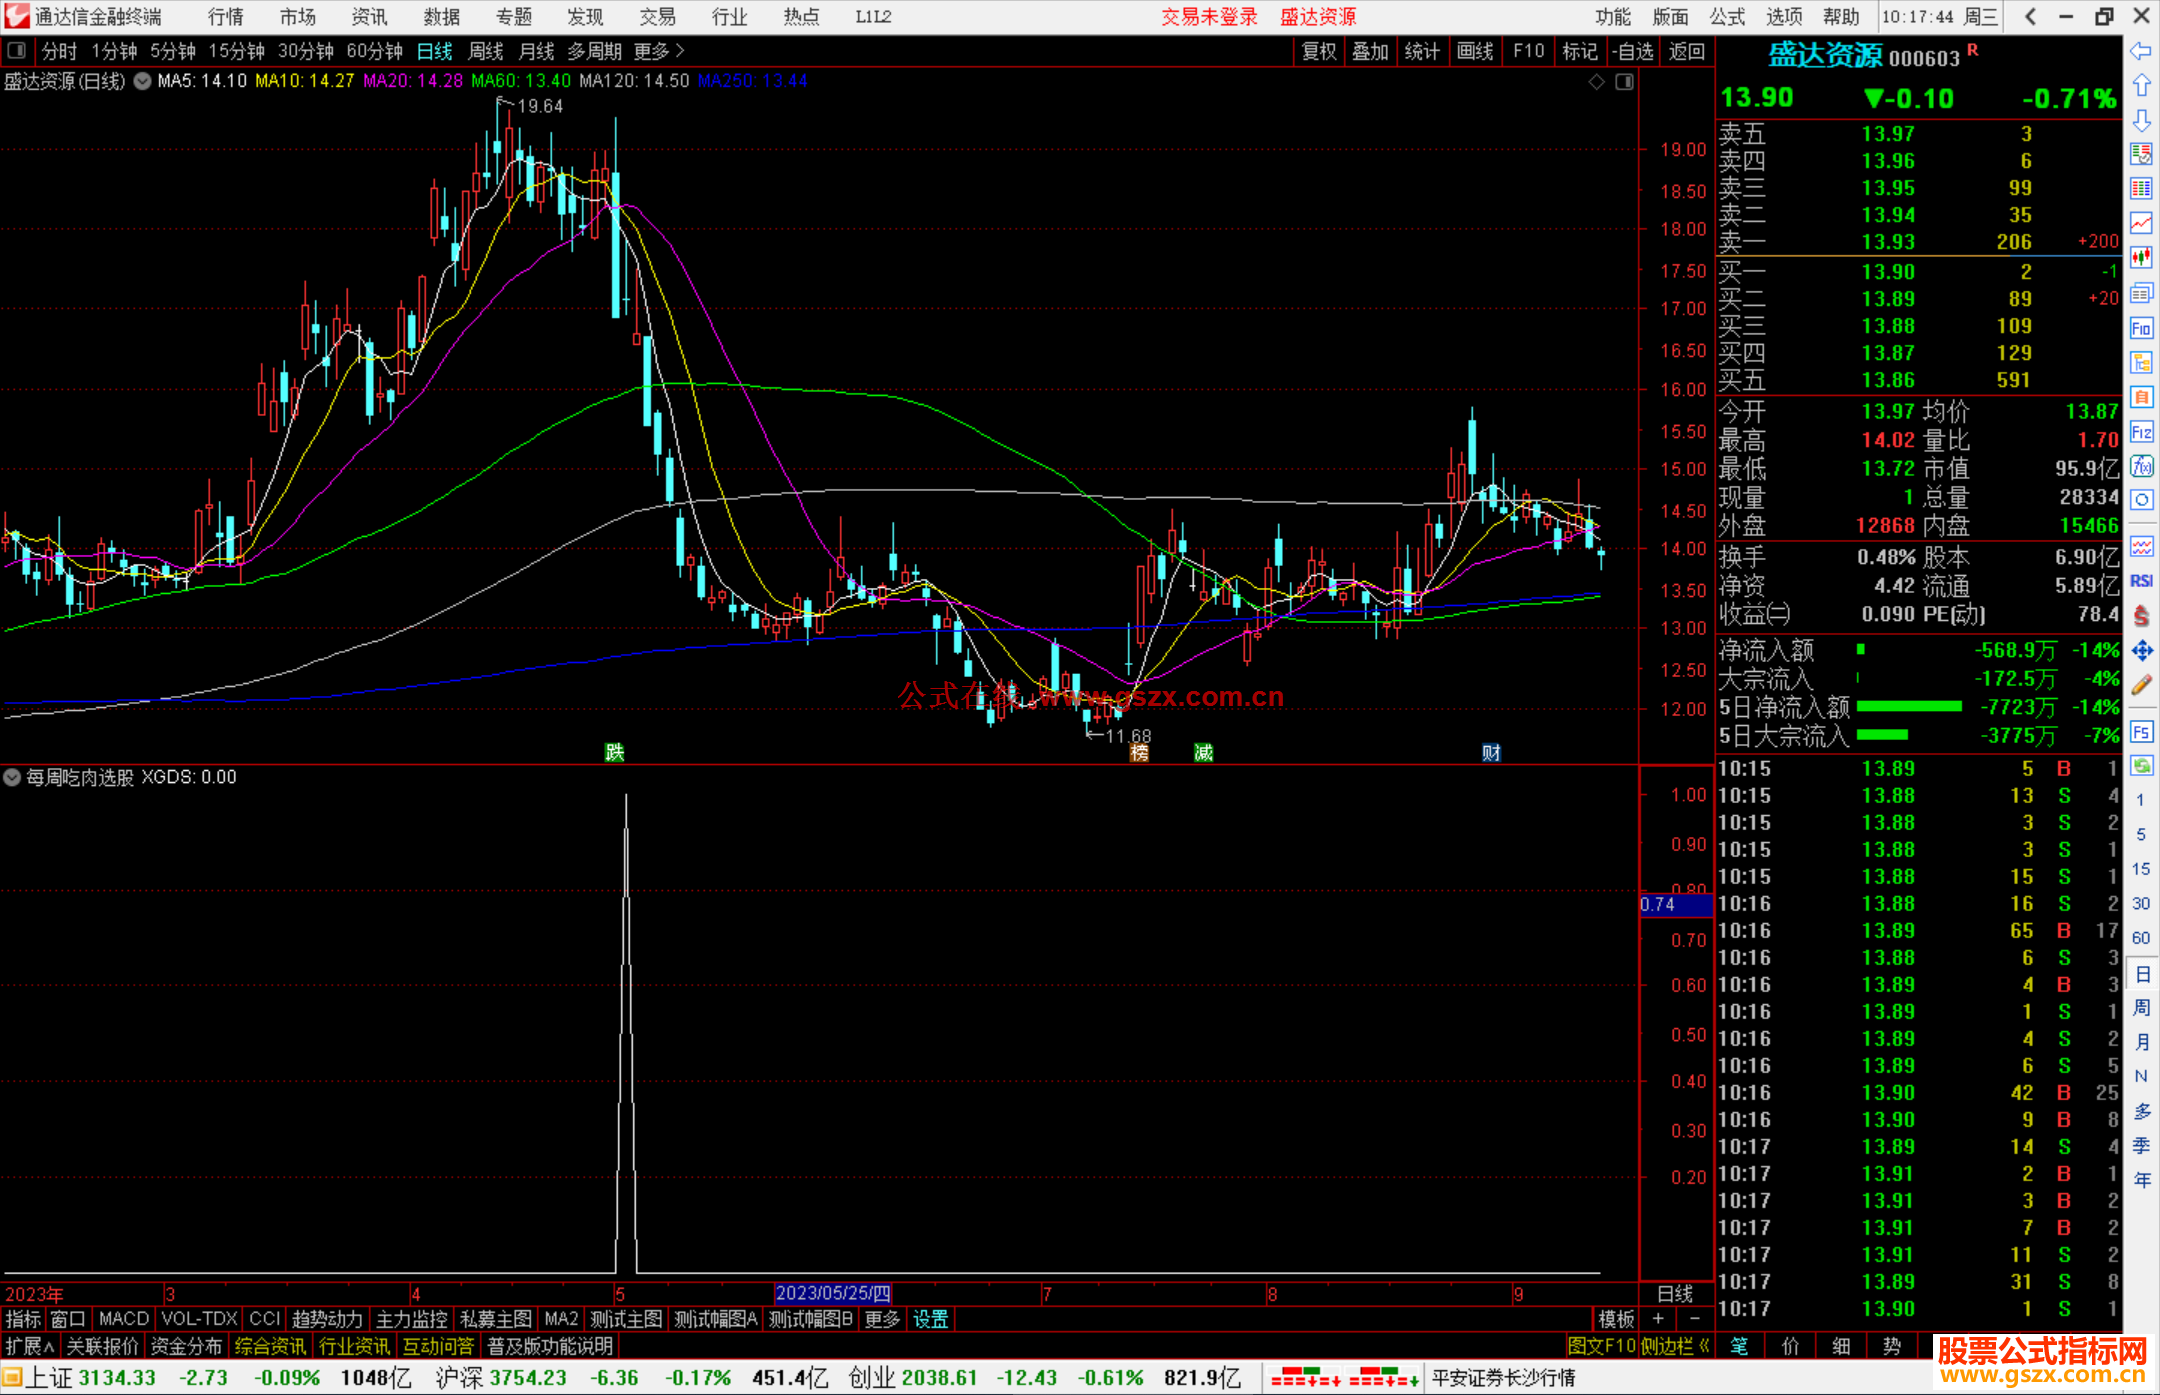Click the 设置 indicator settings link

(930, 1319)
